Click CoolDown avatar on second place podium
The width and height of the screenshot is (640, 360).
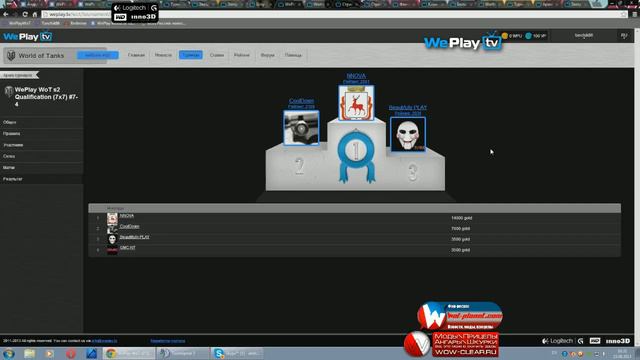301,128
